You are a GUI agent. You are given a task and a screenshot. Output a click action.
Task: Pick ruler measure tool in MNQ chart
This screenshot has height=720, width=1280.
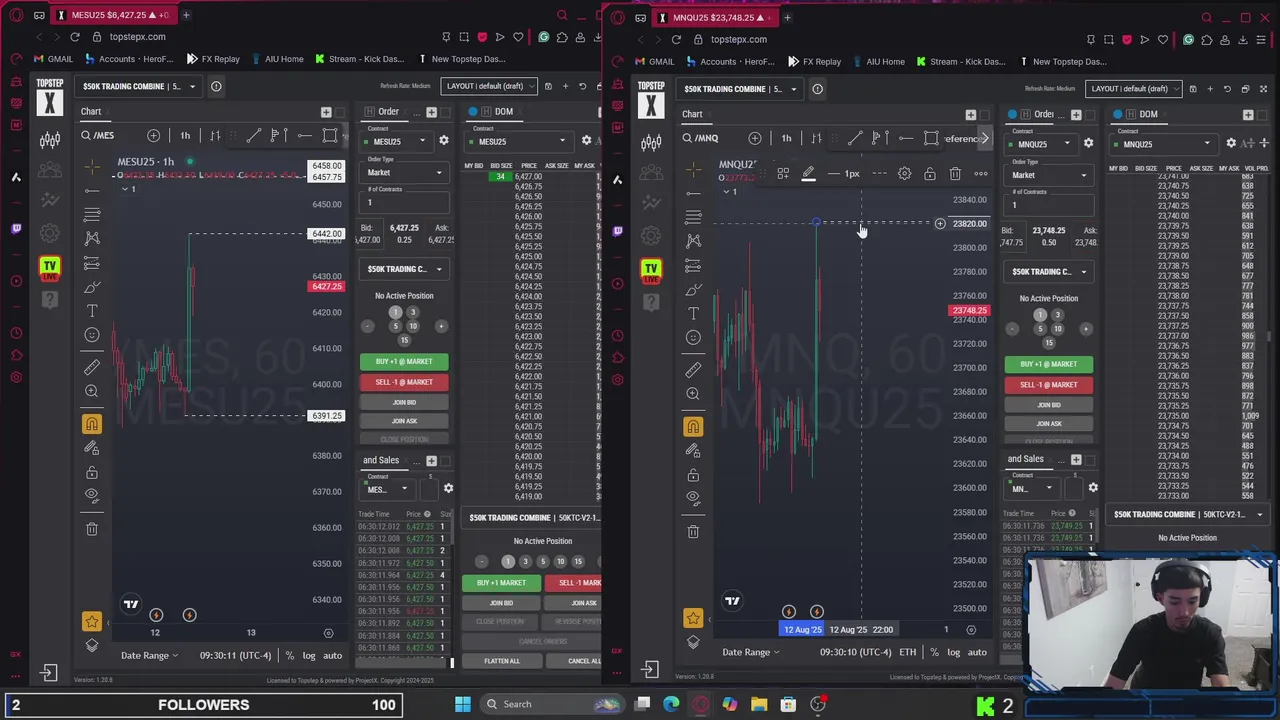[693, 370]
